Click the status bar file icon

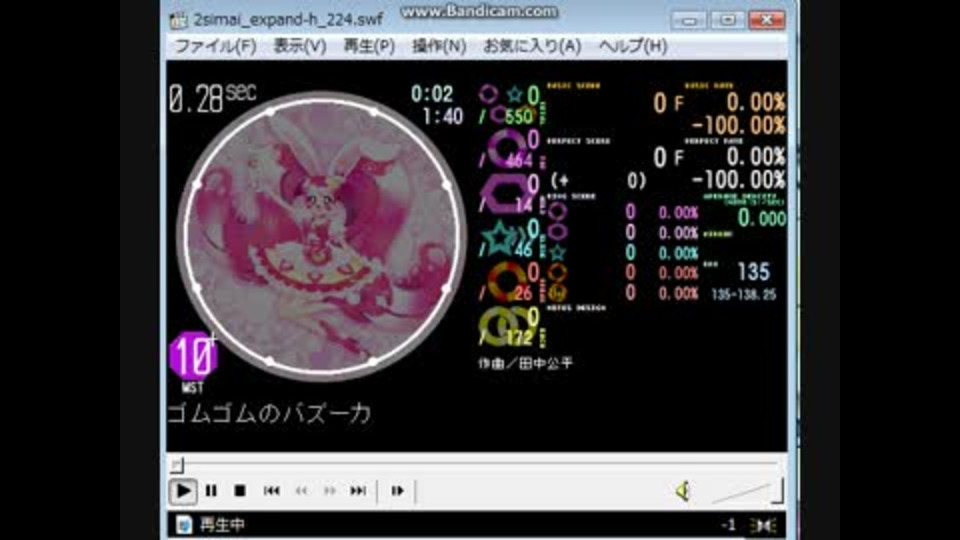(x=183, y=525)
